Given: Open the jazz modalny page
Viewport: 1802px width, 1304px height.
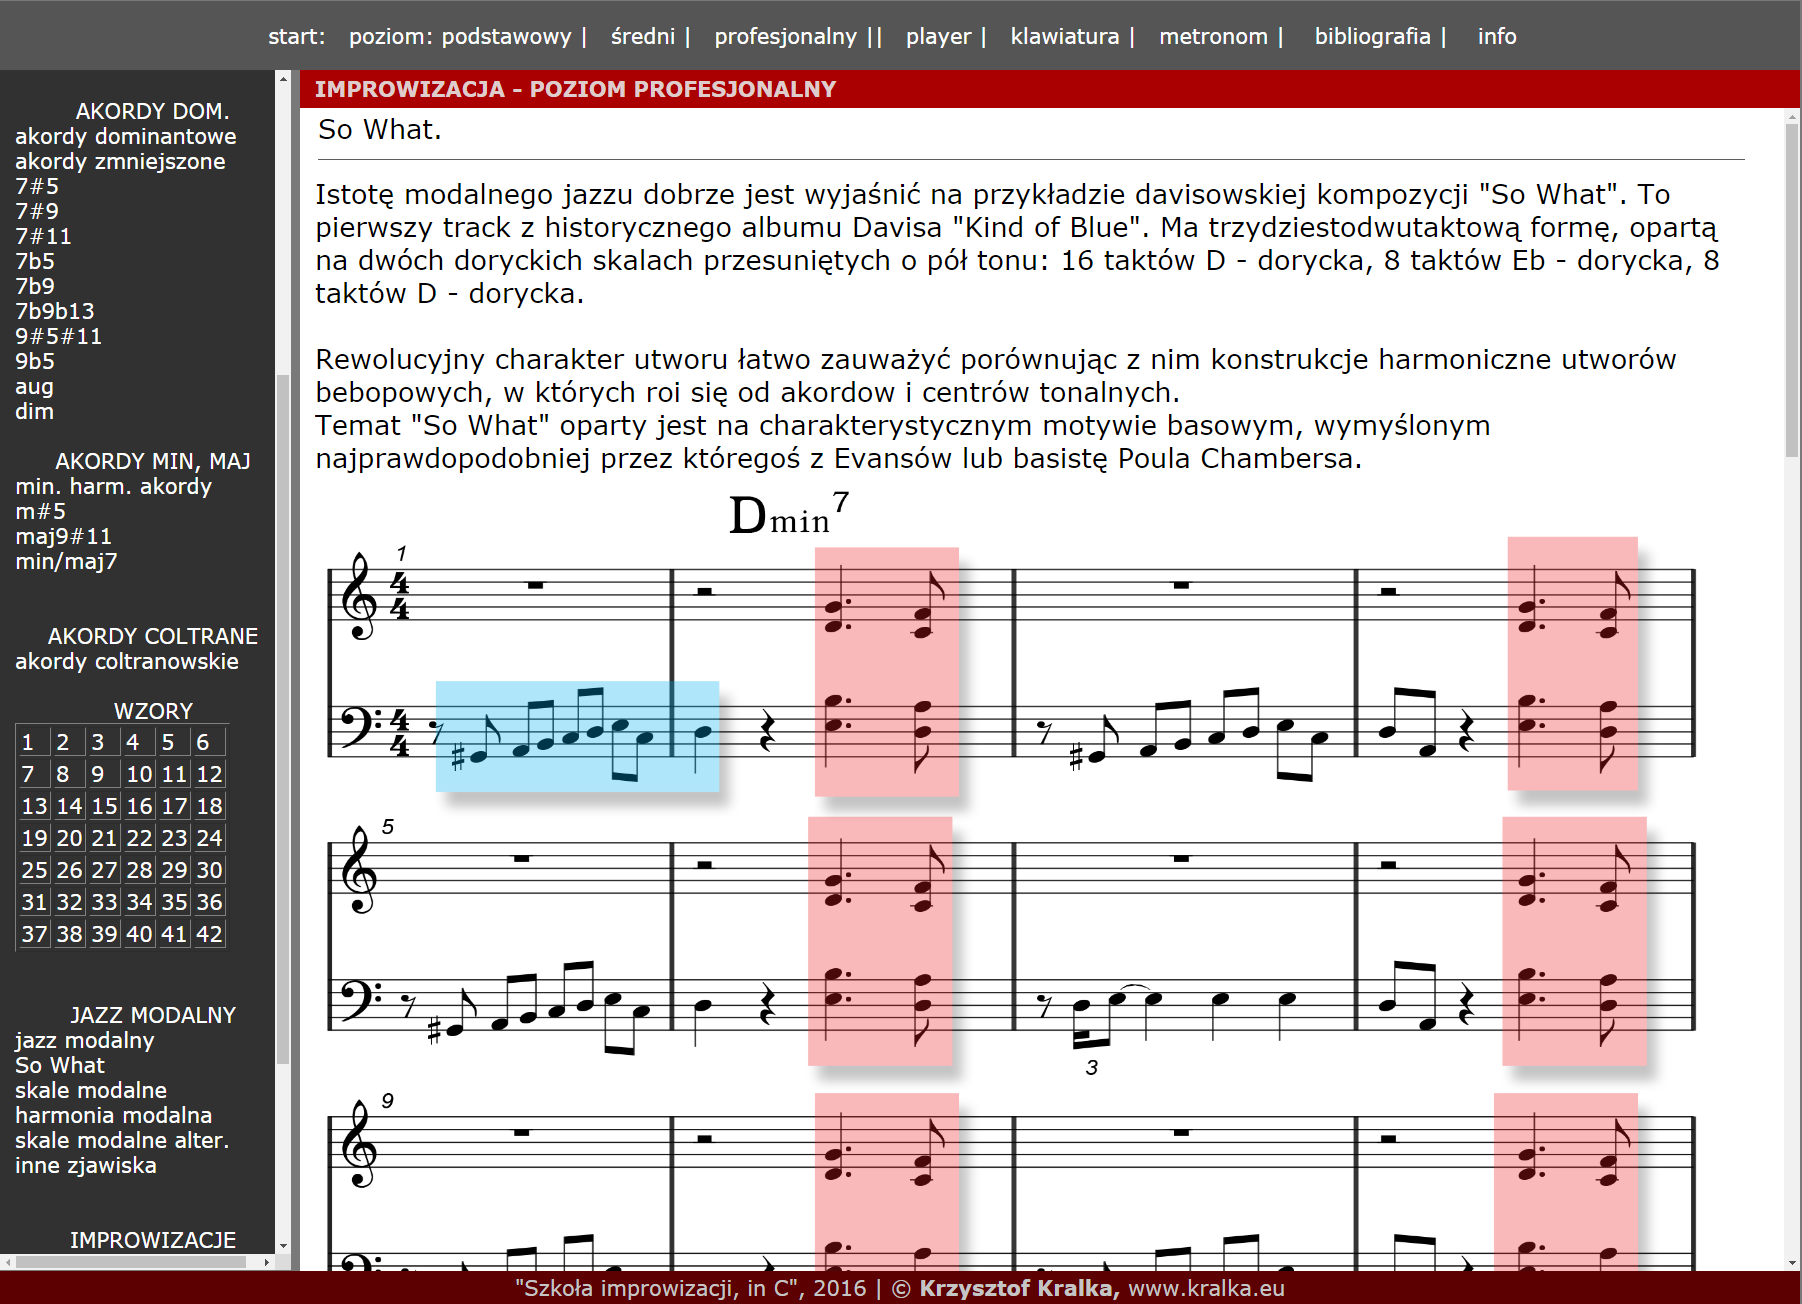Looking at the screenshot, I should (84, 1040).
